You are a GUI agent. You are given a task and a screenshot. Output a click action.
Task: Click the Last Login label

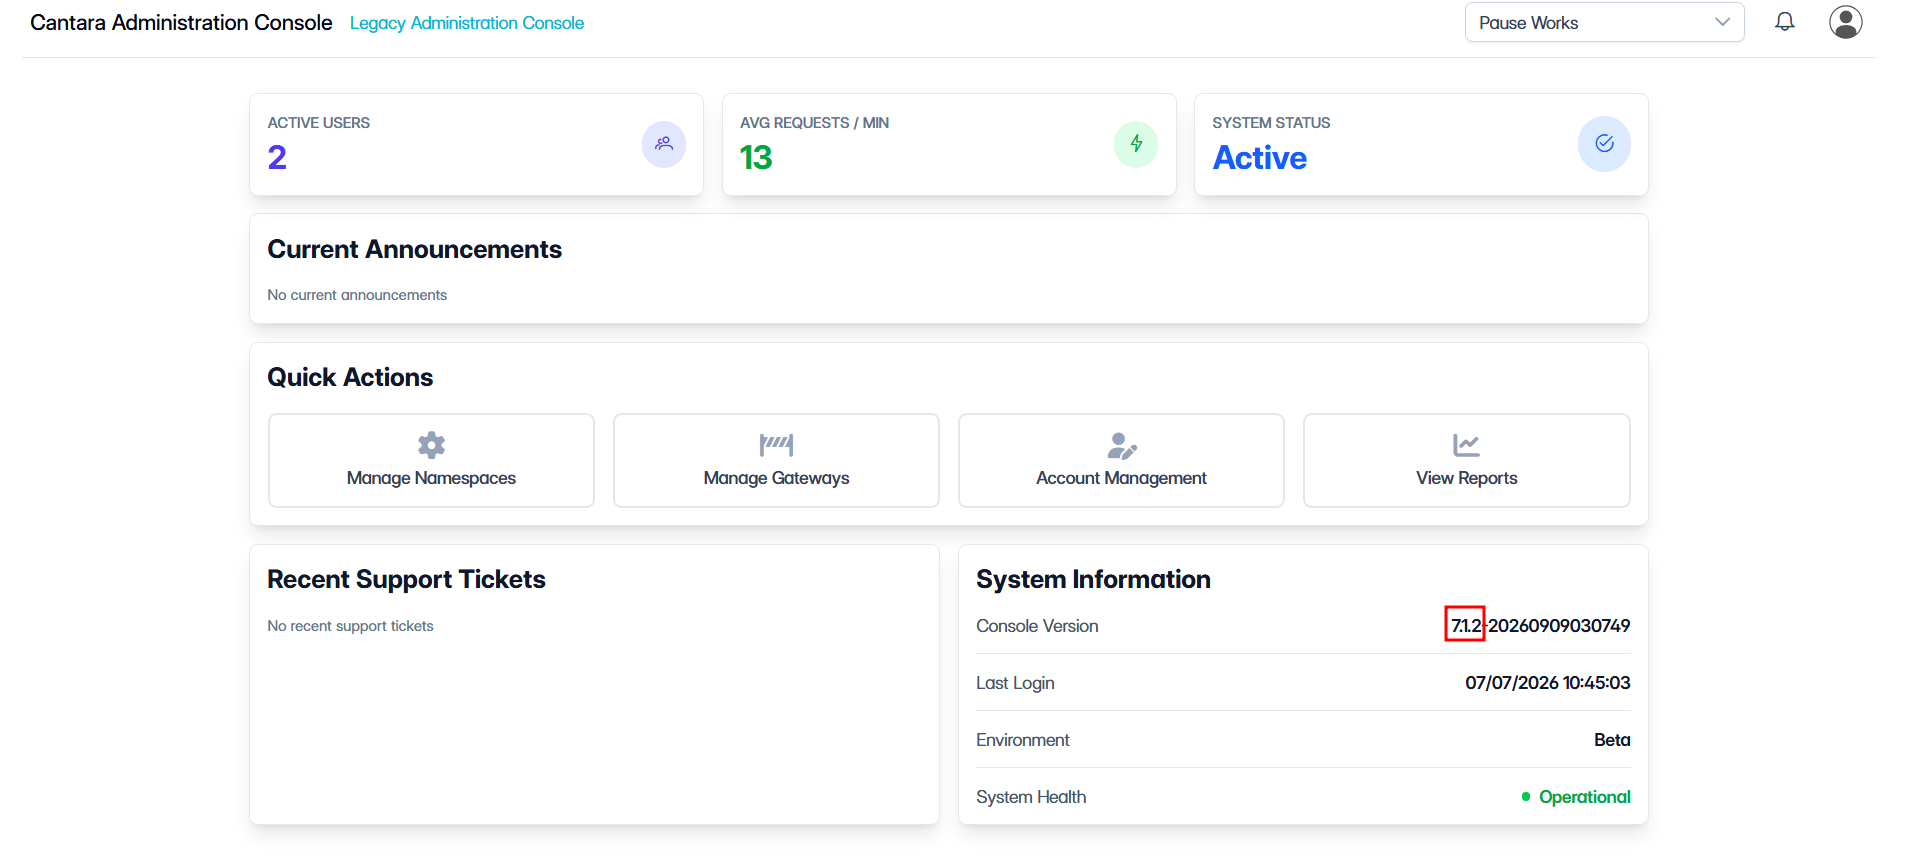1015,683
